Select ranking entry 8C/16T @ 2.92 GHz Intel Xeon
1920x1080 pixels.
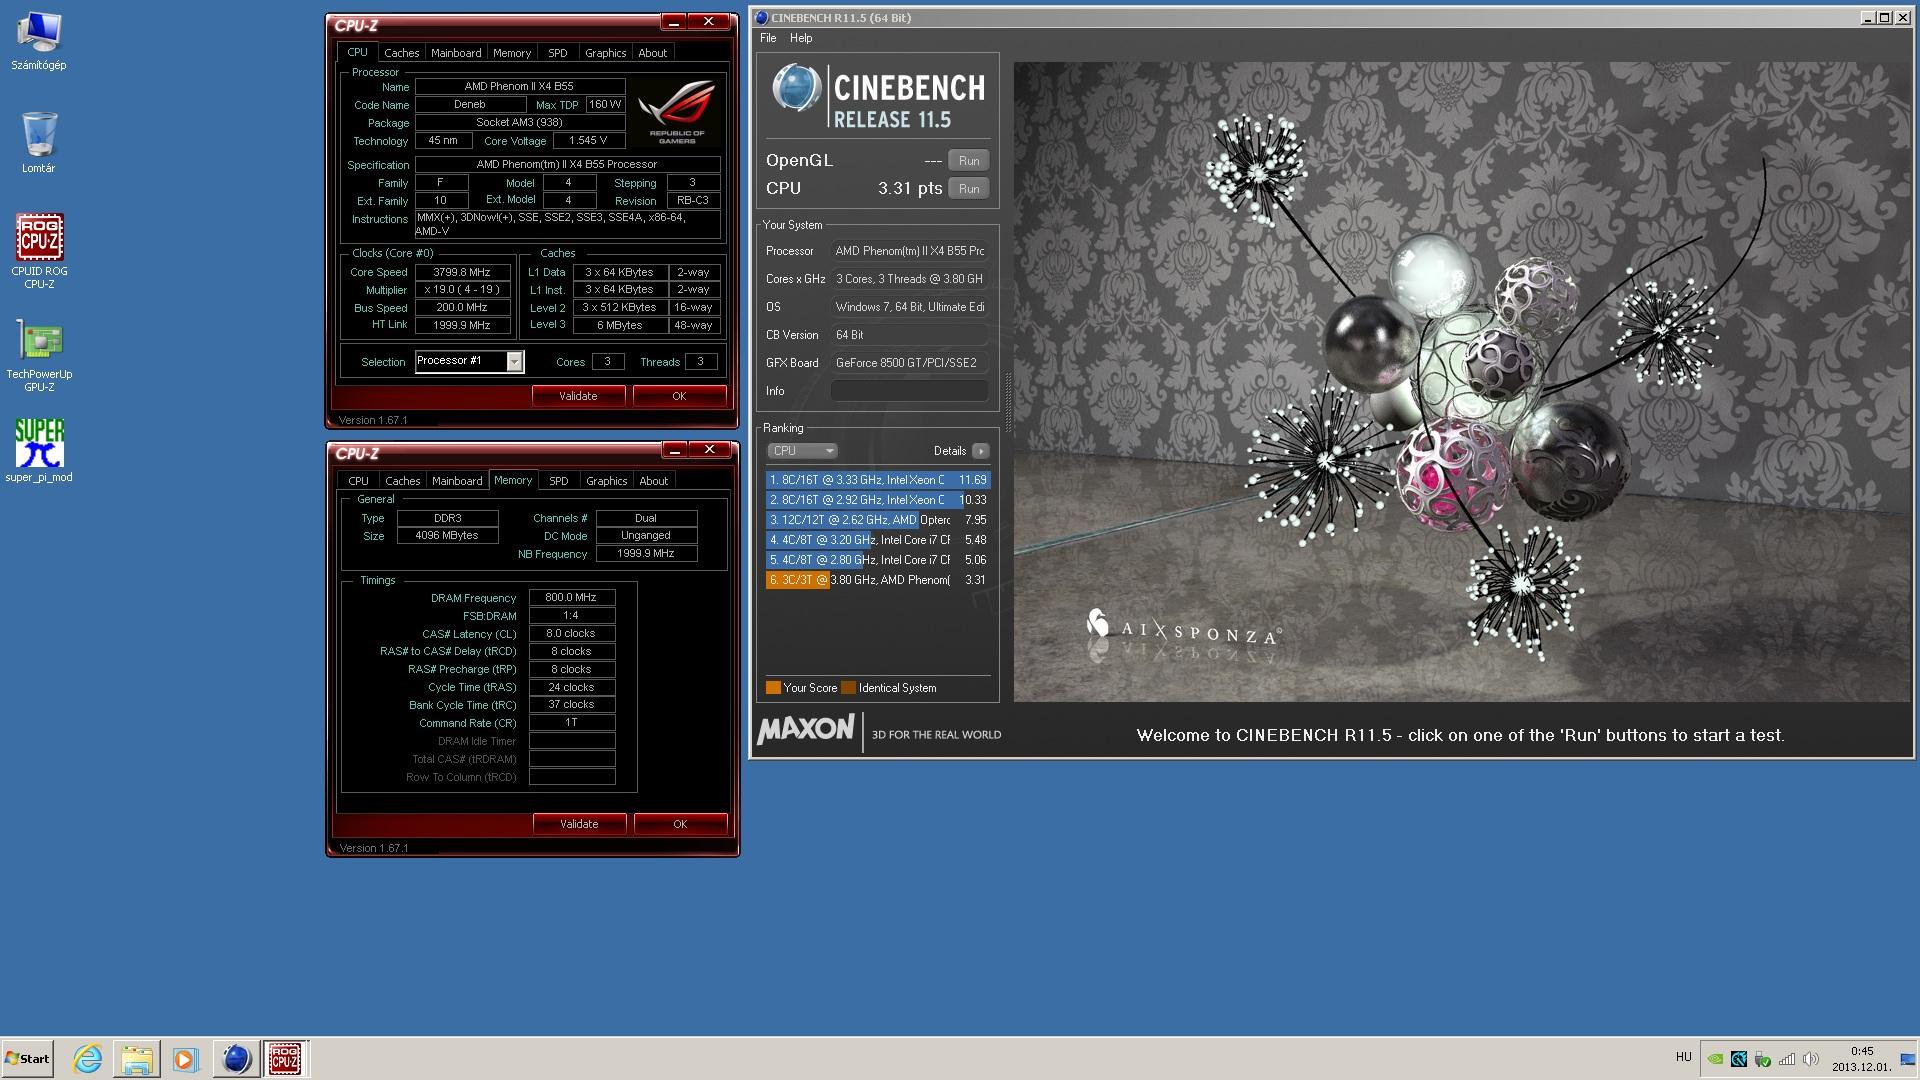878,500
